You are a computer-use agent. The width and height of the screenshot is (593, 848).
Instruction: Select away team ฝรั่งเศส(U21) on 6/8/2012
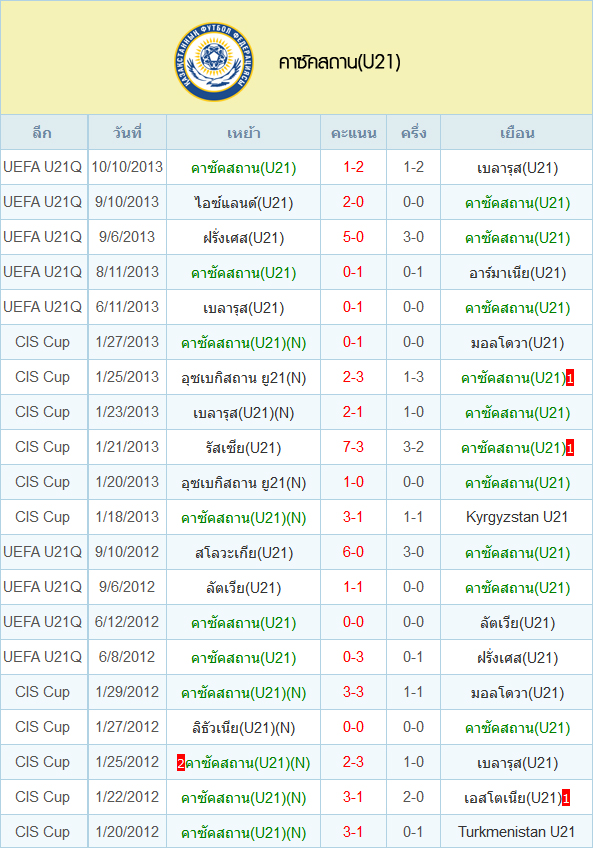(517, 658)
